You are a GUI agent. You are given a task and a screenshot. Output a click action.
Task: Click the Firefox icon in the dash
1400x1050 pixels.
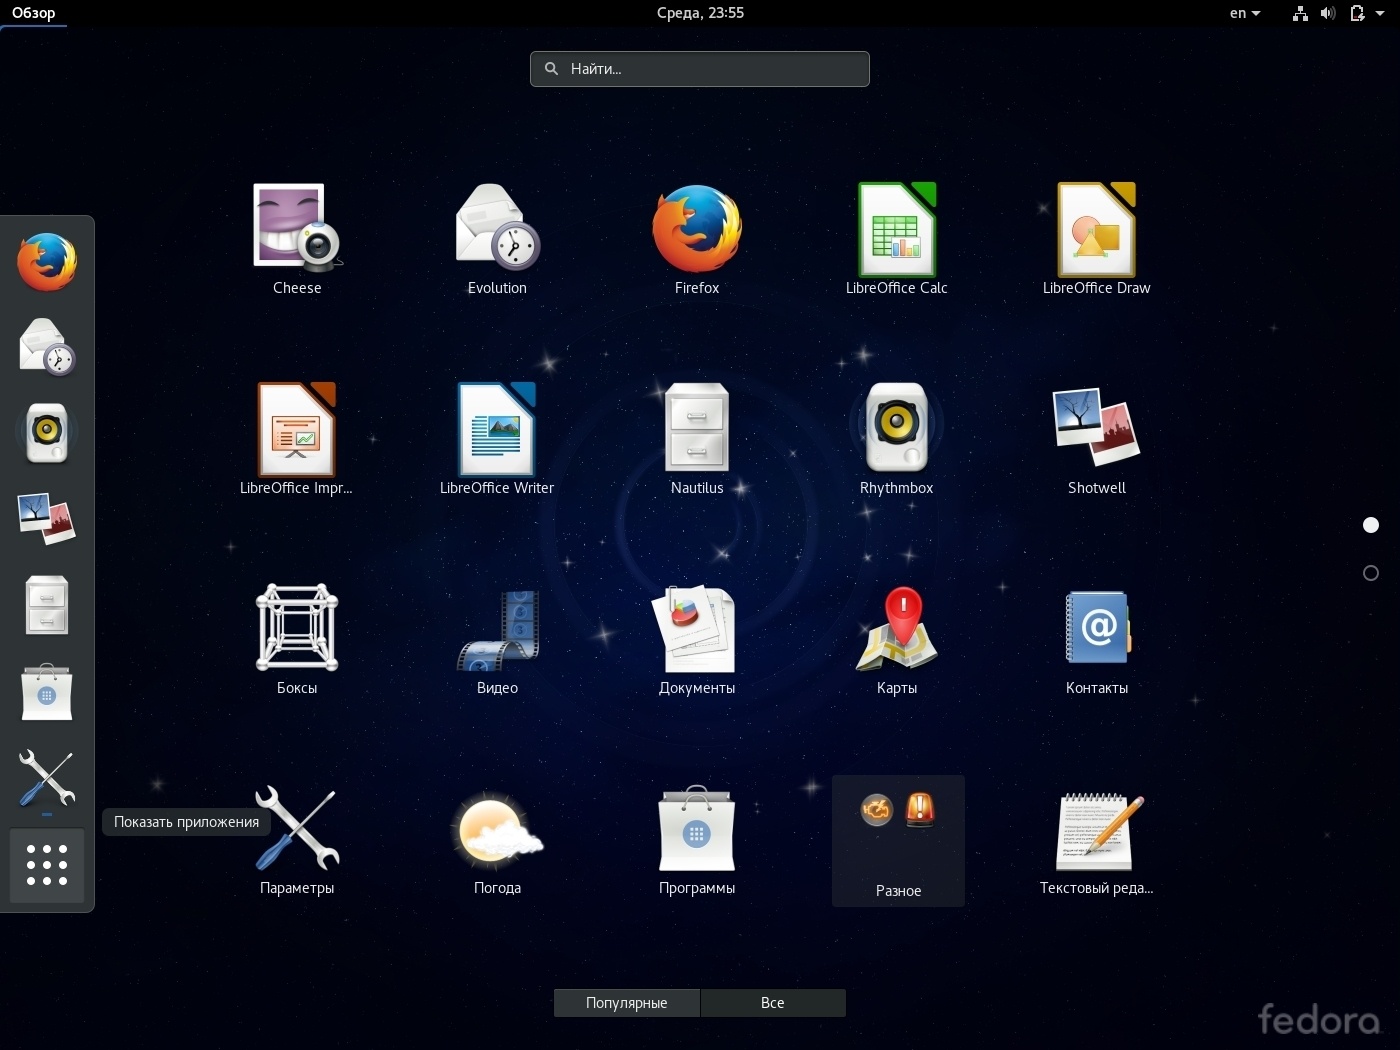point(47,262)
